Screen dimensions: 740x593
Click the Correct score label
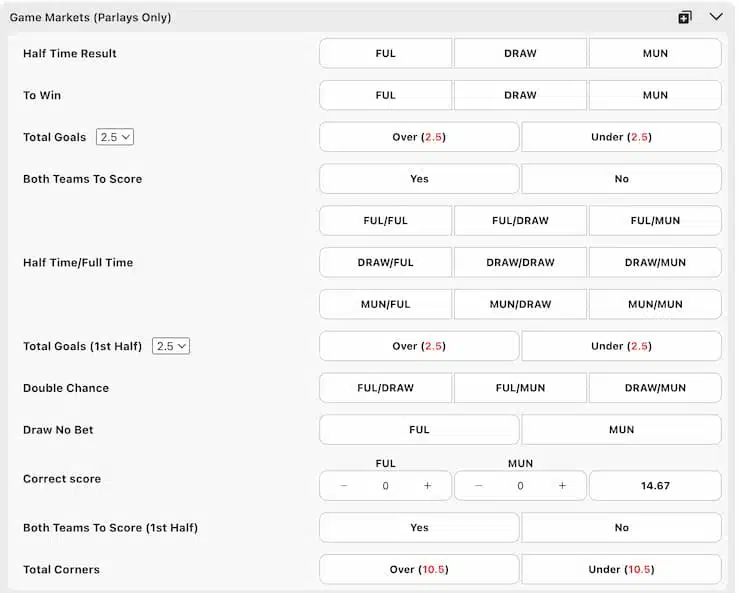[x=62, y=479]
